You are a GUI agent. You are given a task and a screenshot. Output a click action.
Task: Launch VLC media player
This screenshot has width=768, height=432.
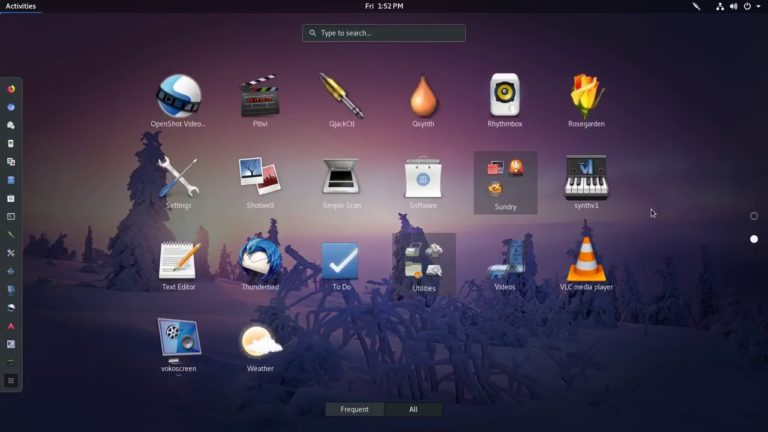click(x=586, y=264)
